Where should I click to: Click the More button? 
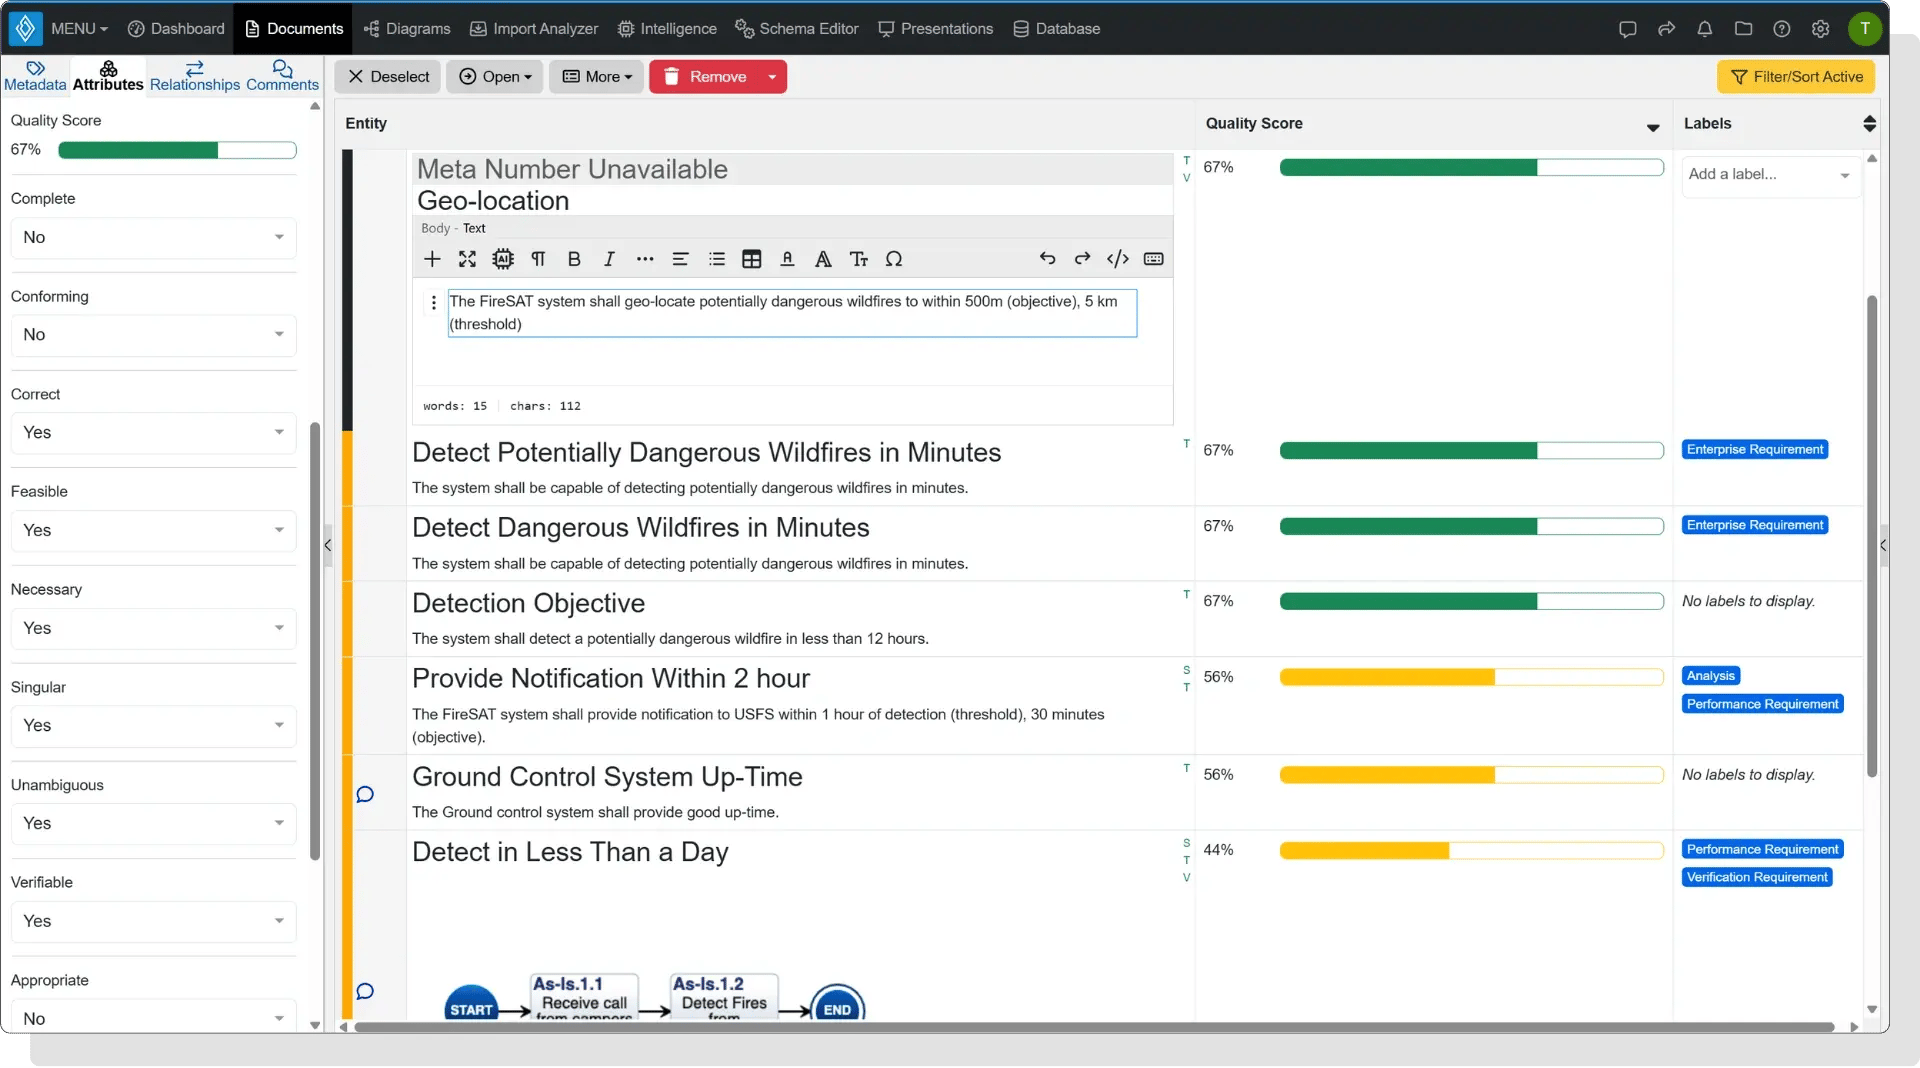pyautogui.click(x=596, y=77)
